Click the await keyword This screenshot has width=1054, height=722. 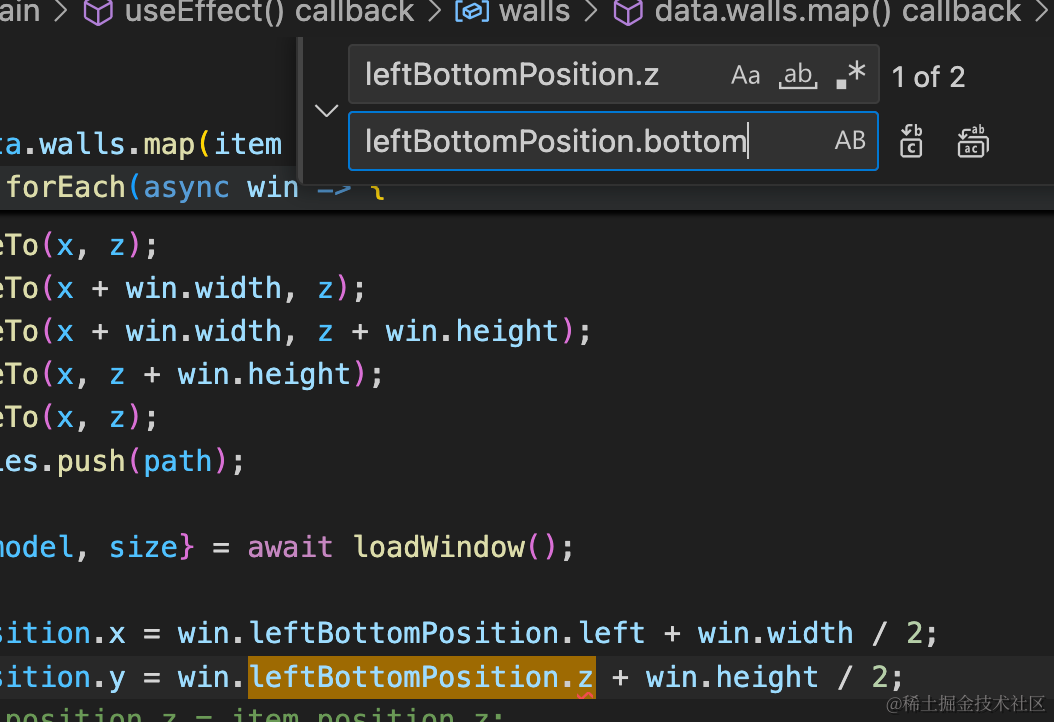[x=290, y=547]
